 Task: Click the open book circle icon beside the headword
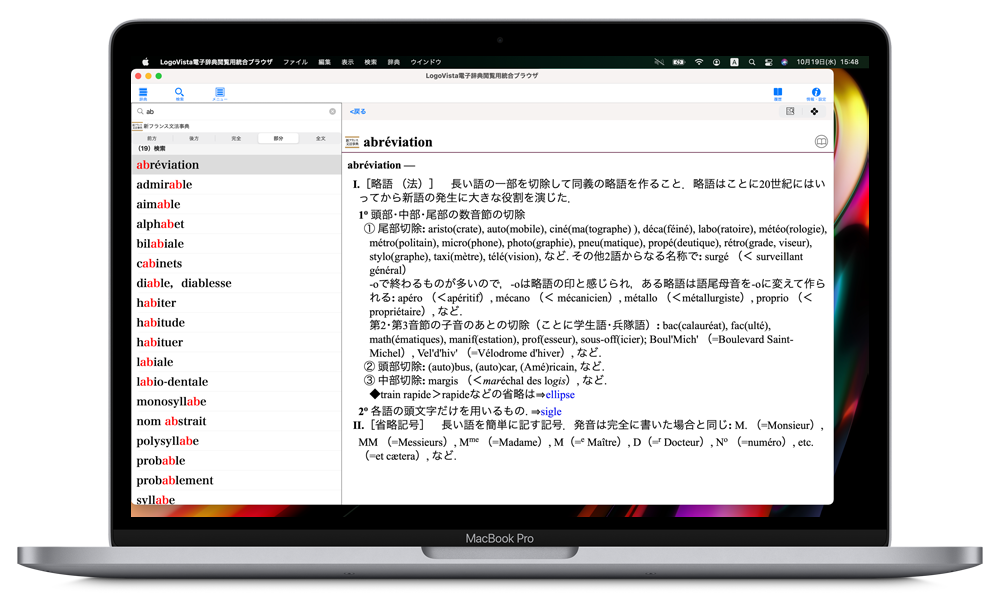tap(821, 142)
